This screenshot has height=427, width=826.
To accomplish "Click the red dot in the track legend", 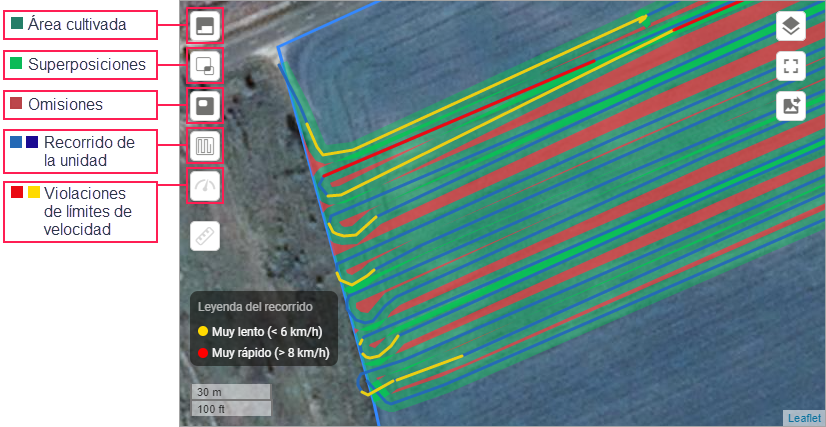I will [x=203, y=353].
